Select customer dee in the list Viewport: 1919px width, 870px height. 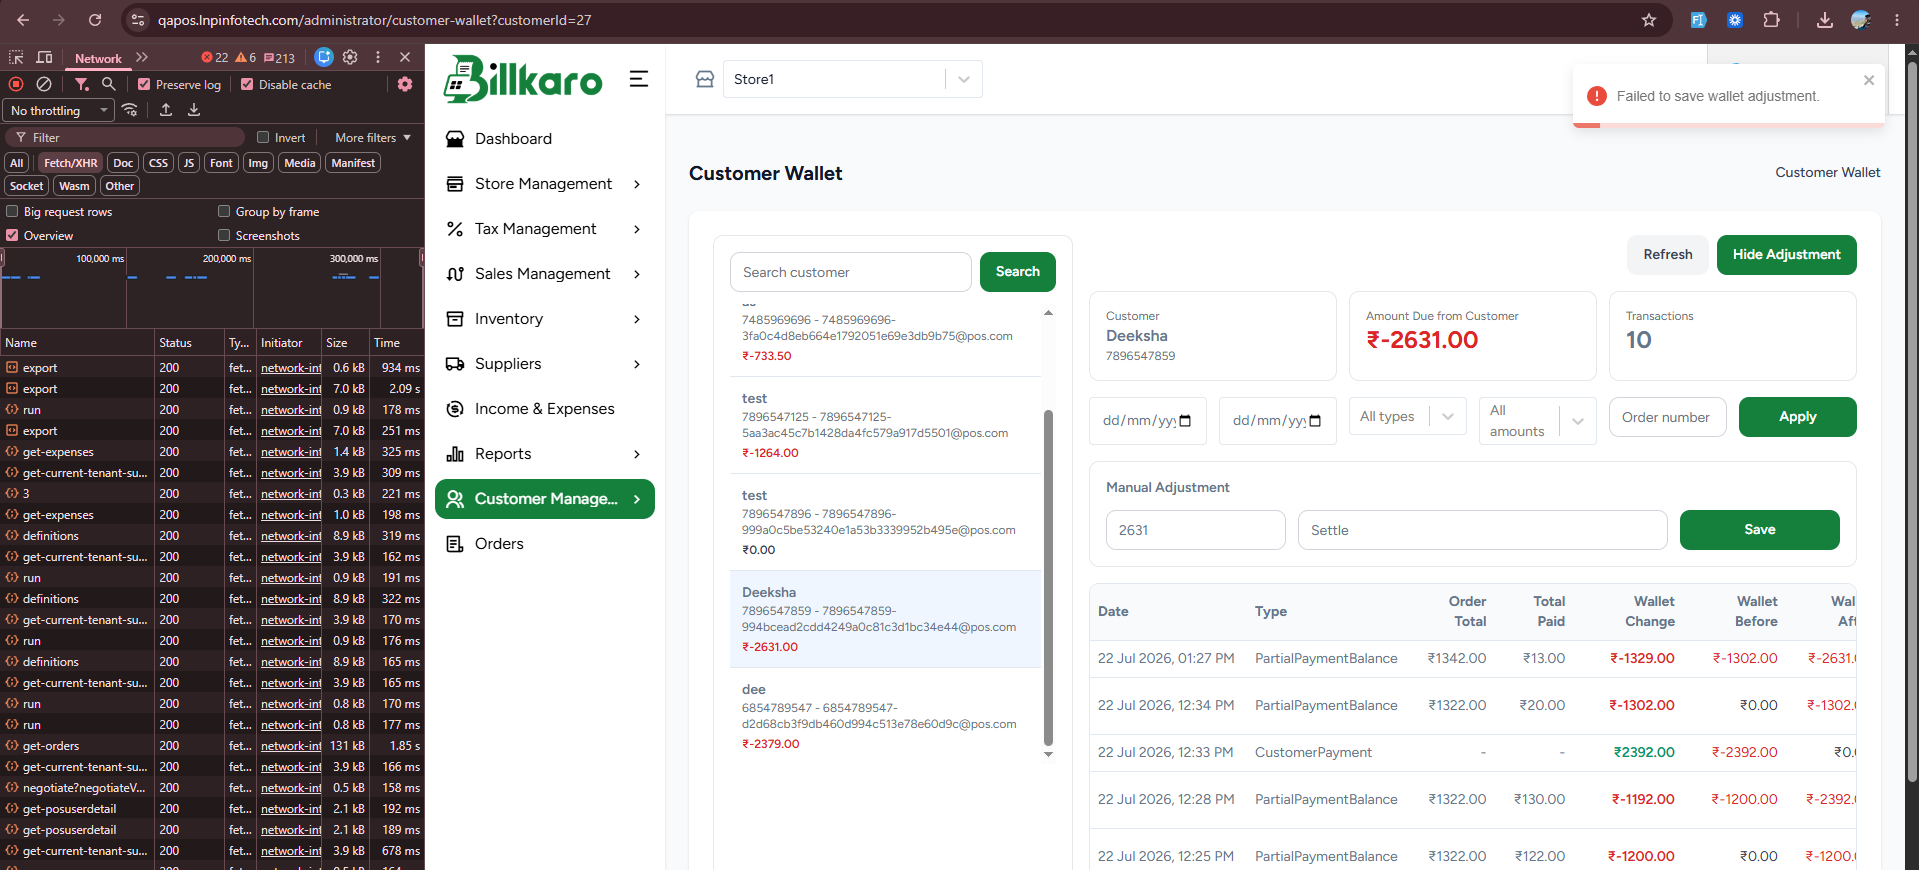(885, 716)
